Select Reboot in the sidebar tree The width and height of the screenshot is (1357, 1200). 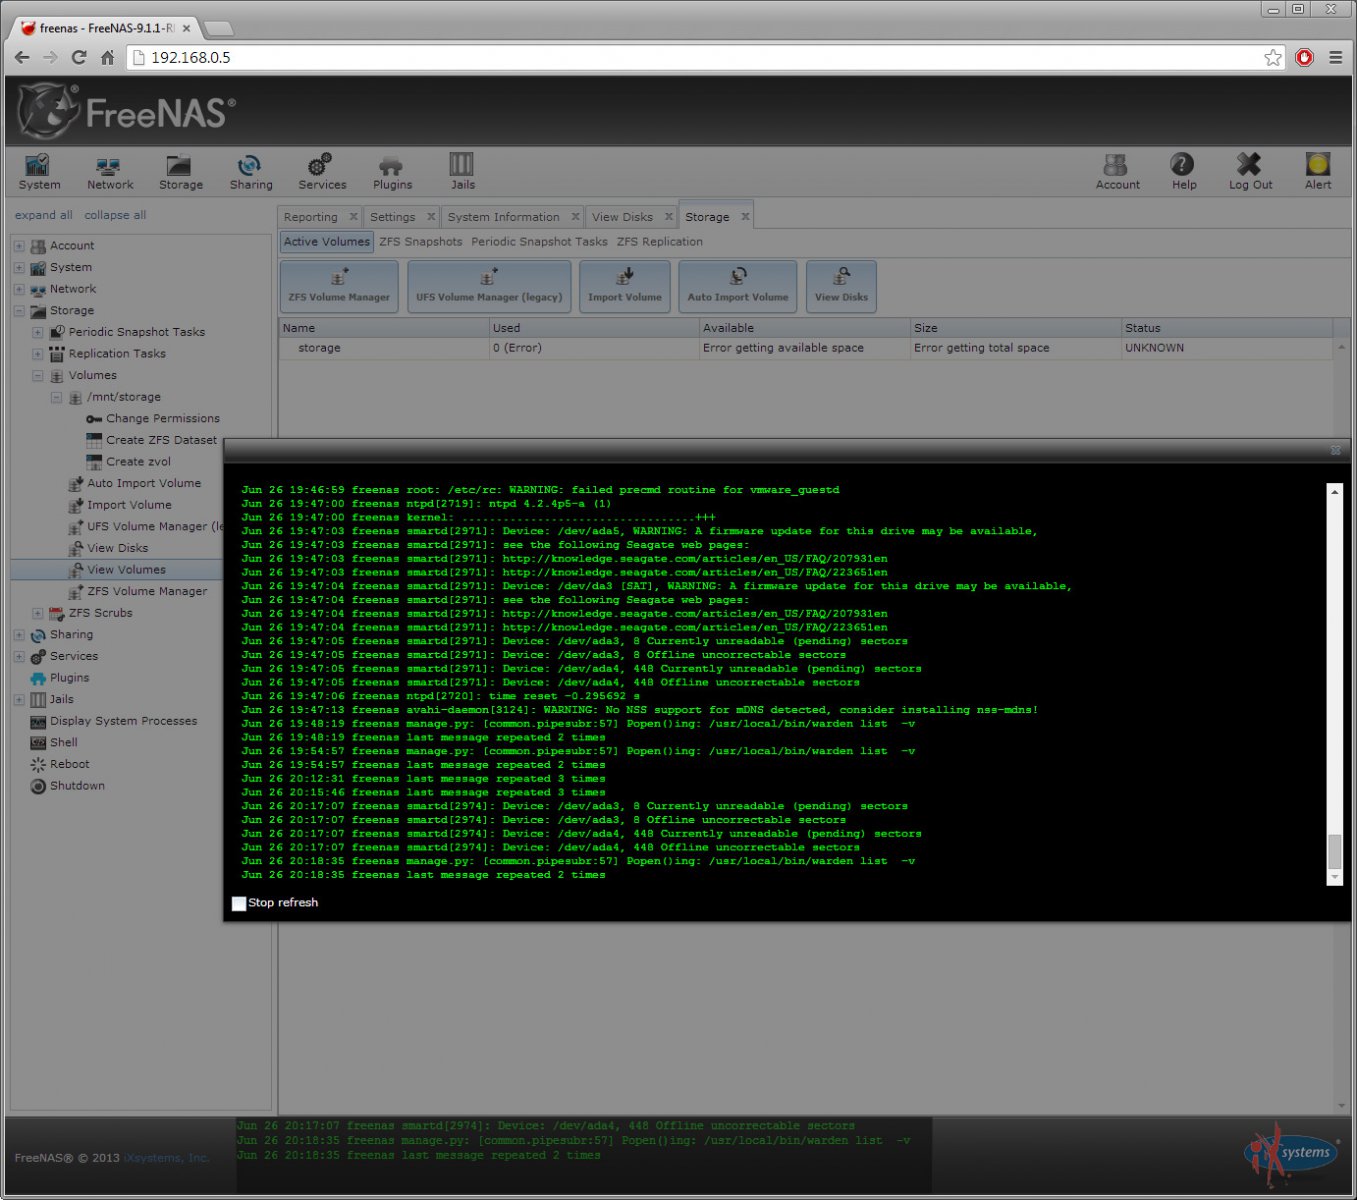click(69, 764)
